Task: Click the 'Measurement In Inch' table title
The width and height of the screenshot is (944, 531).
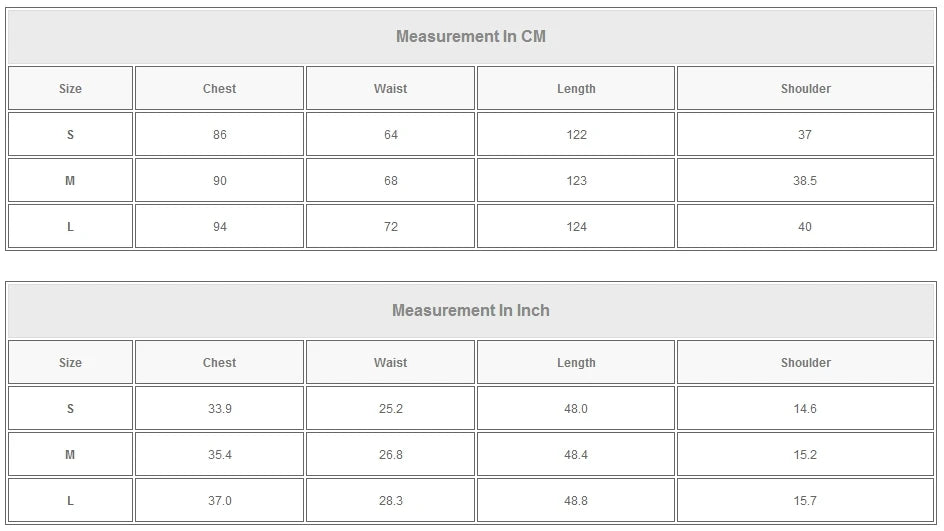Action: (x=471, y=311)
